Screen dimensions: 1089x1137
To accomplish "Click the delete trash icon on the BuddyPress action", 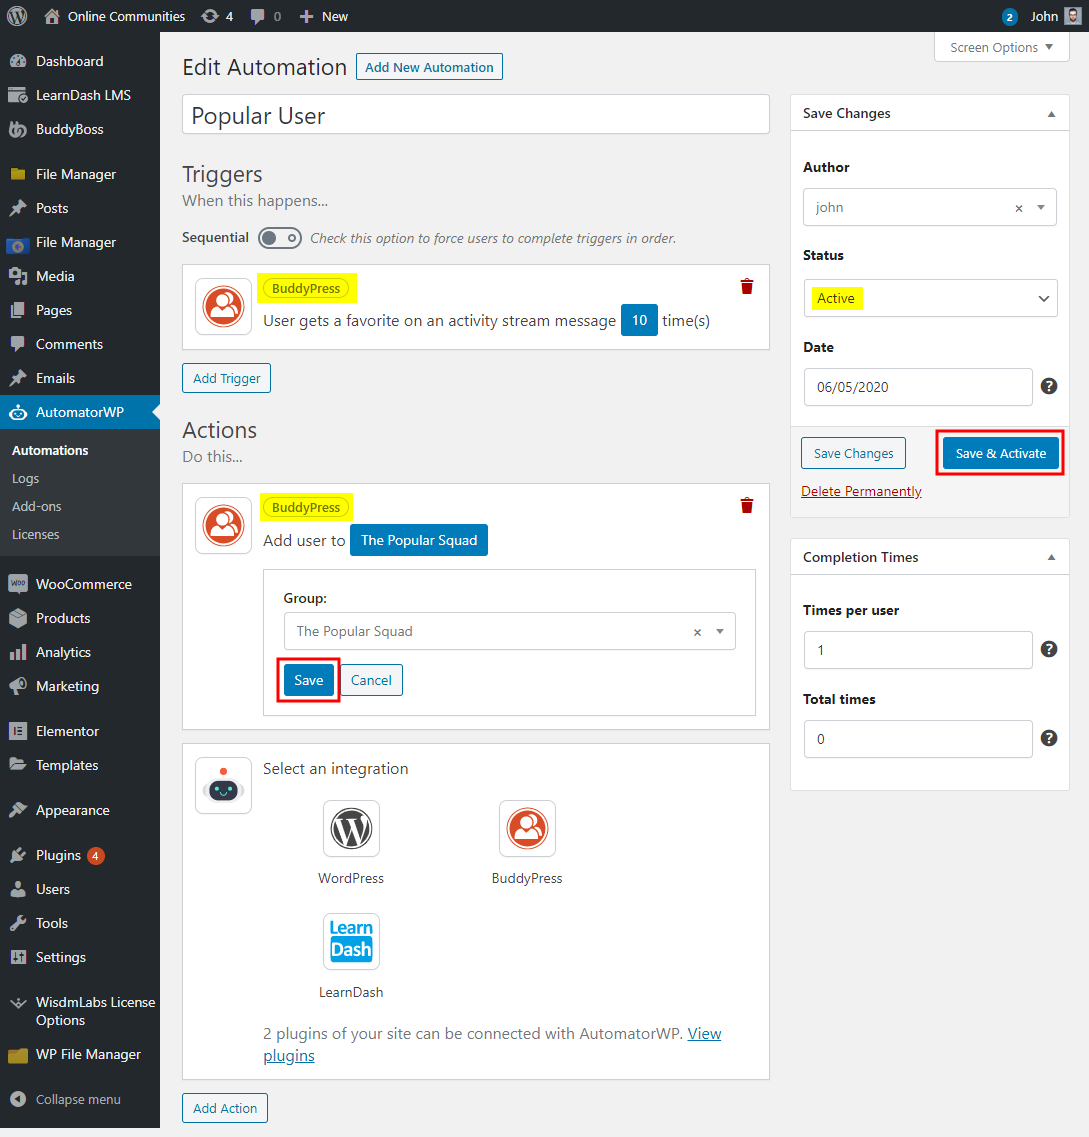I will tap(746, 505).
